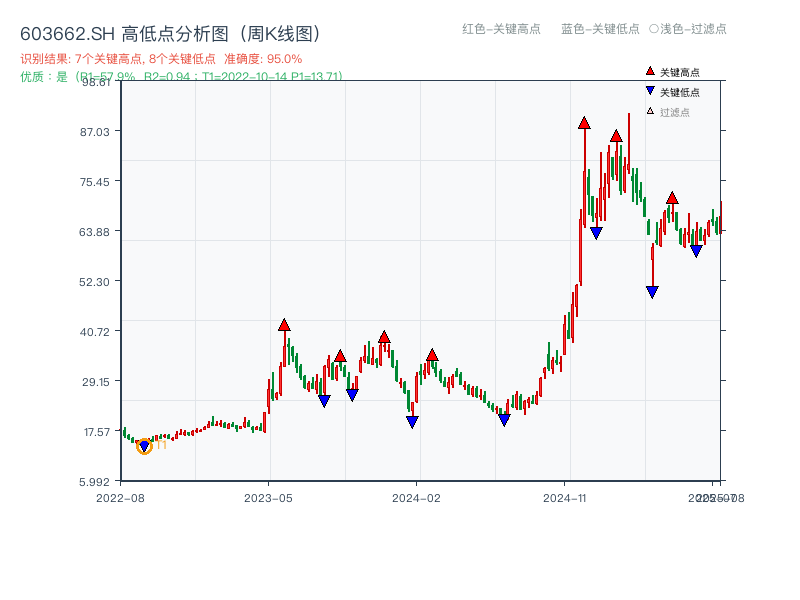This screenshot has width=800, height=600.
Task: Select the blue 关键低点 triangle near 2024-02
Action: [410, 423]
